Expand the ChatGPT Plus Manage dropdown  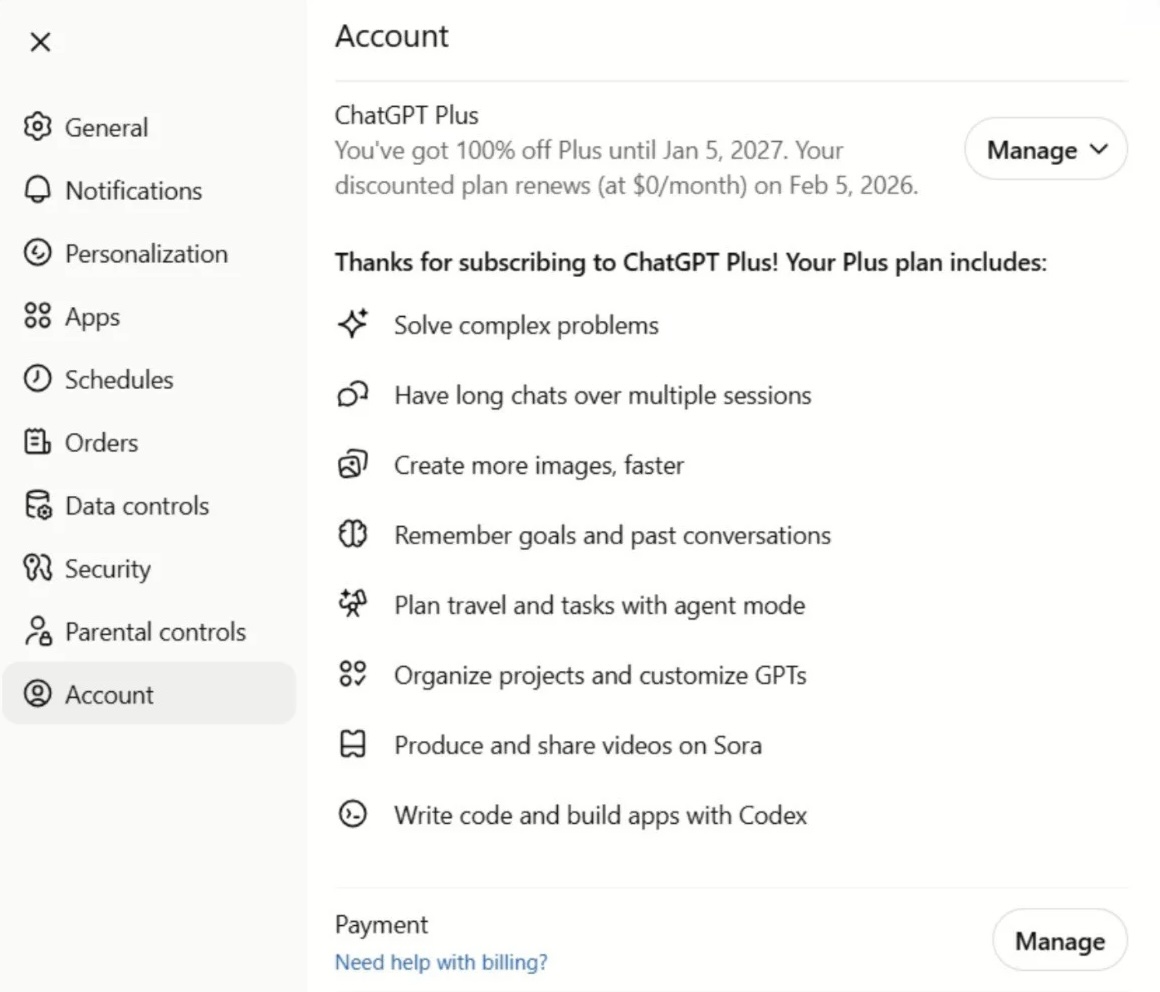point(1045,150)
